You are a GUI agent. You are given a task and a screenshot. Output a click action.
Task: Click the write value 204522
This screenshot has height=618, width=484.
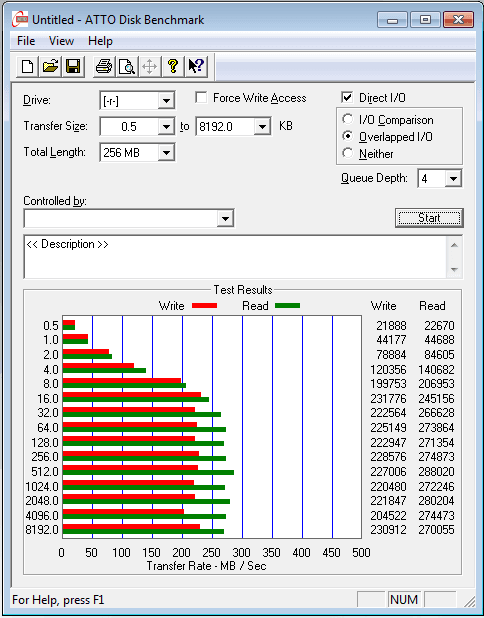pyautogui.click(x=388, y=515)
